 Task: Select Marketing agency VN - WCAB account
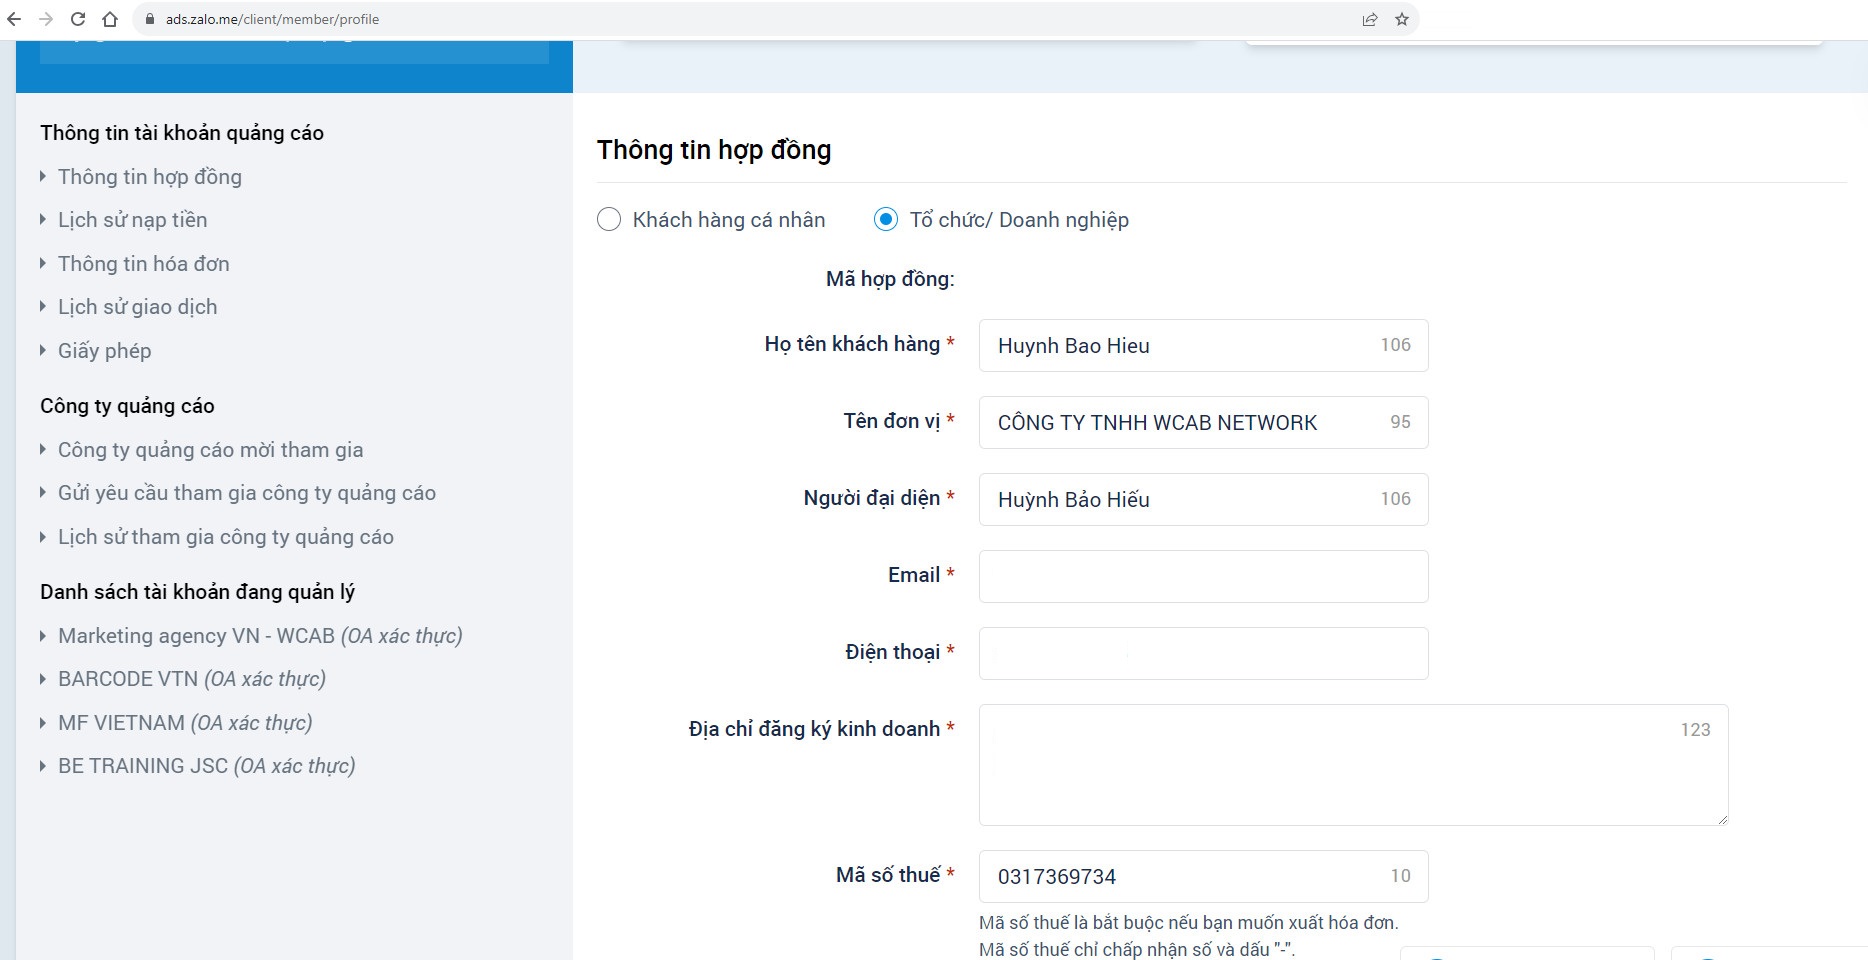click(x=260, y=636)
